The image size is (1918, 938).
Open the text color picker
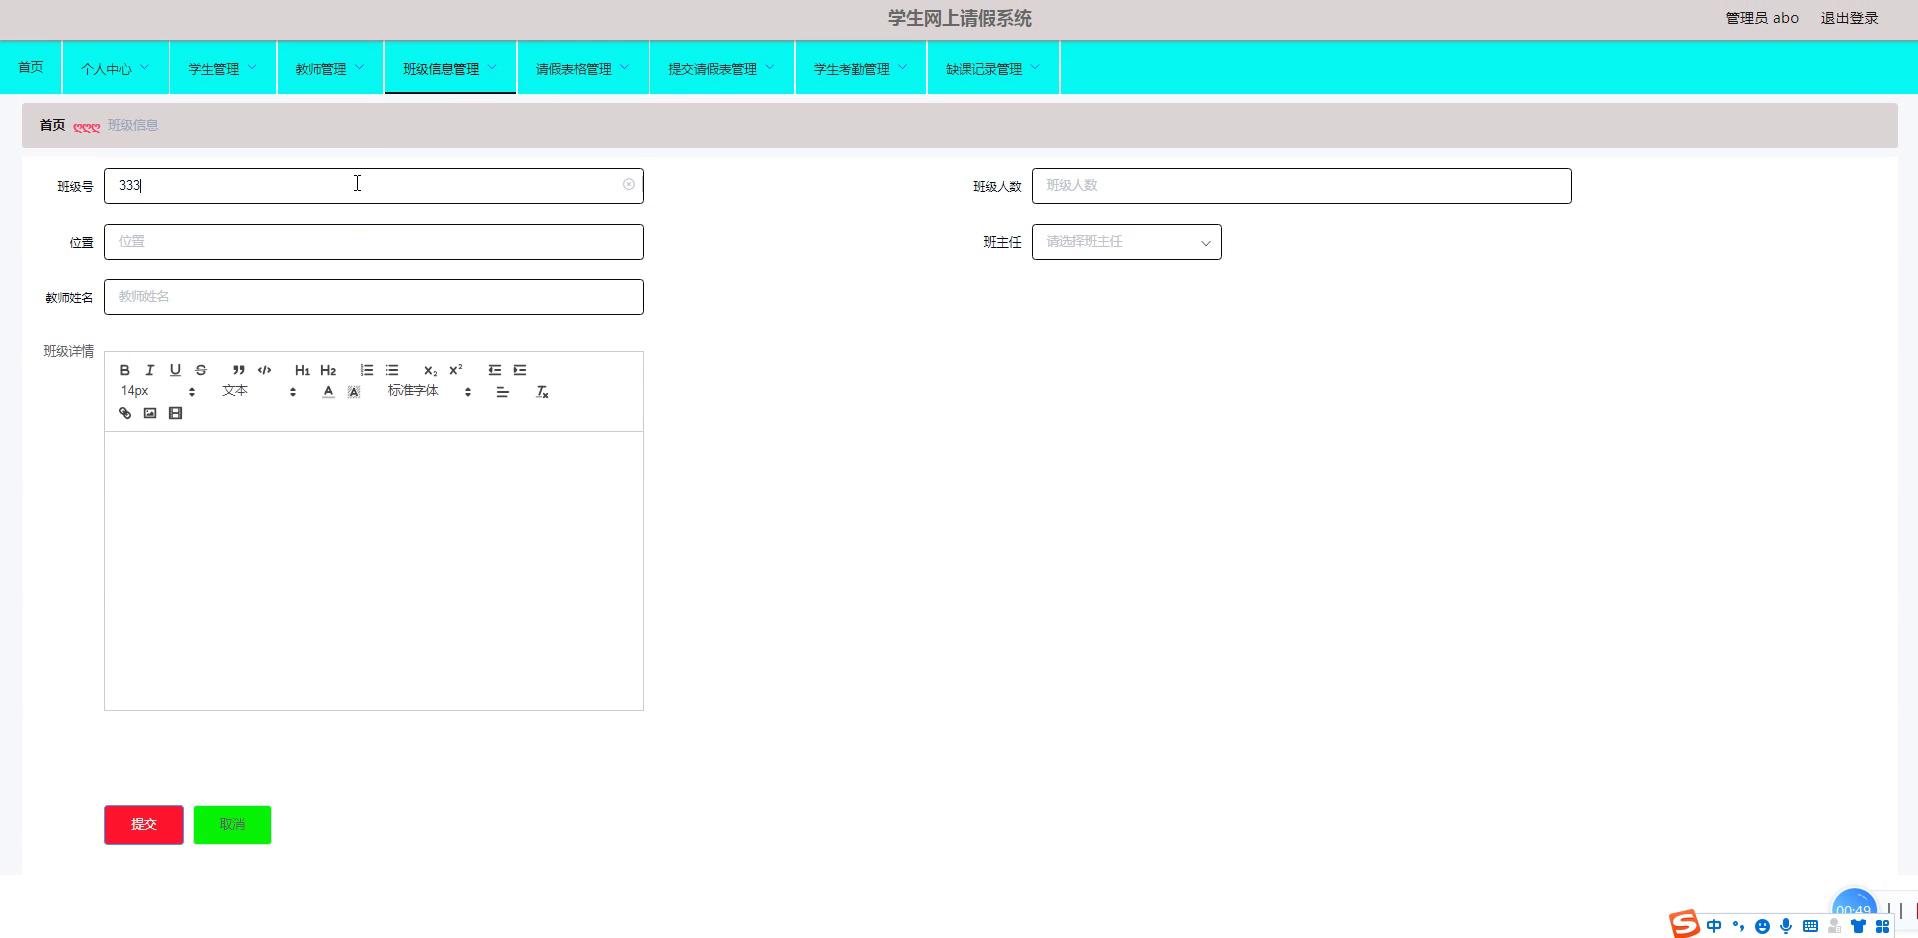328,392
